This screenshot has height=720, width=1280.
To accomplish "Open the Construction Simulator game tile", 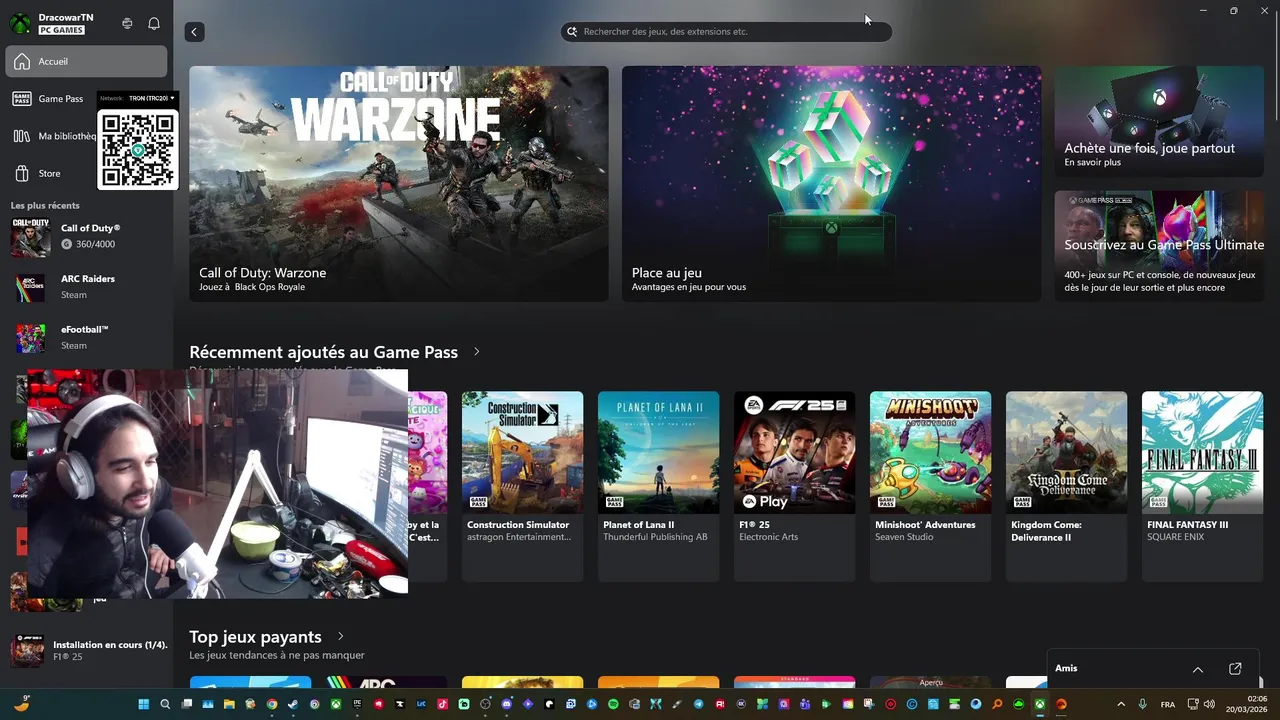I will 522,486.
